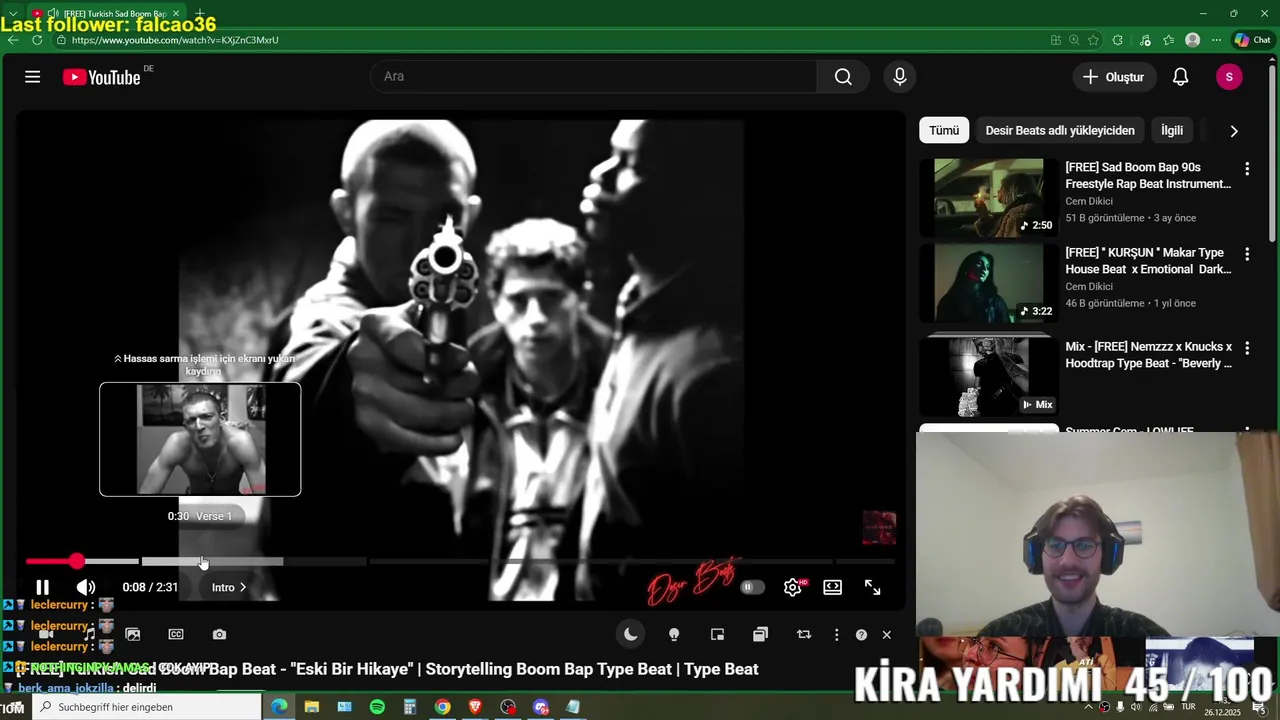
Task: Select Desir Beats adlı yükleyiciden chip
Action: coord(1060,131)
